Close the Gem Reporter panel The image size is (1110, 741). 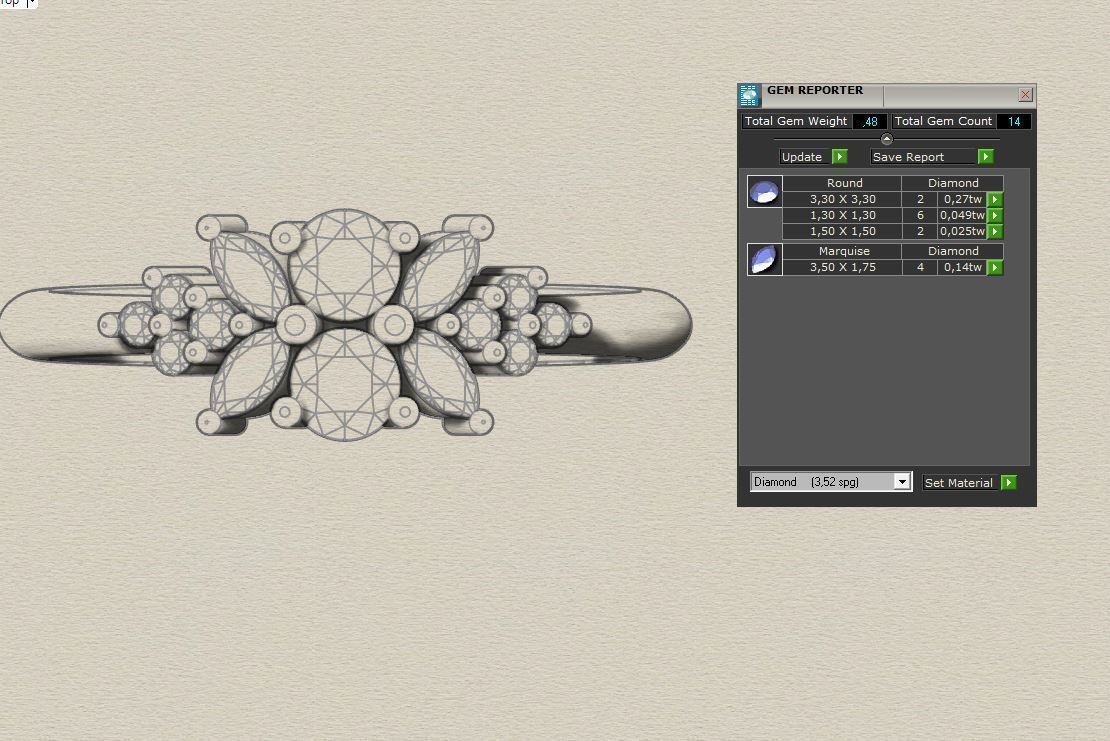[1025, 95]
